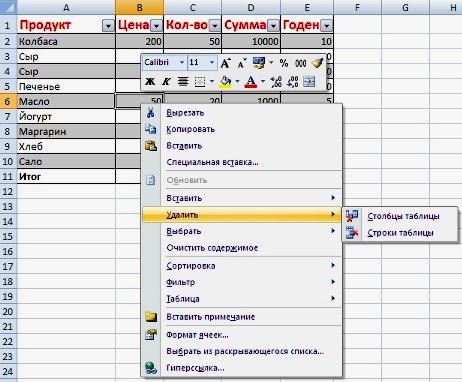This screenshot has height=382, width=462.
Task: Apply percent style format
Action: [284, 63]
